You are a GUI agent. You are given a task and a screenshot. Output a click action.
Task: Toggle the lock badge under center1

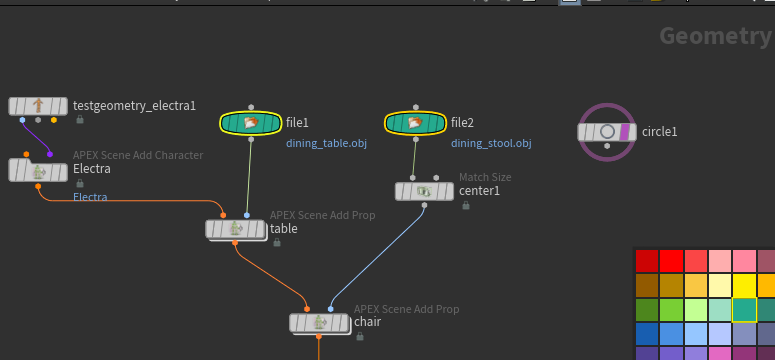[x=466, y=205]
